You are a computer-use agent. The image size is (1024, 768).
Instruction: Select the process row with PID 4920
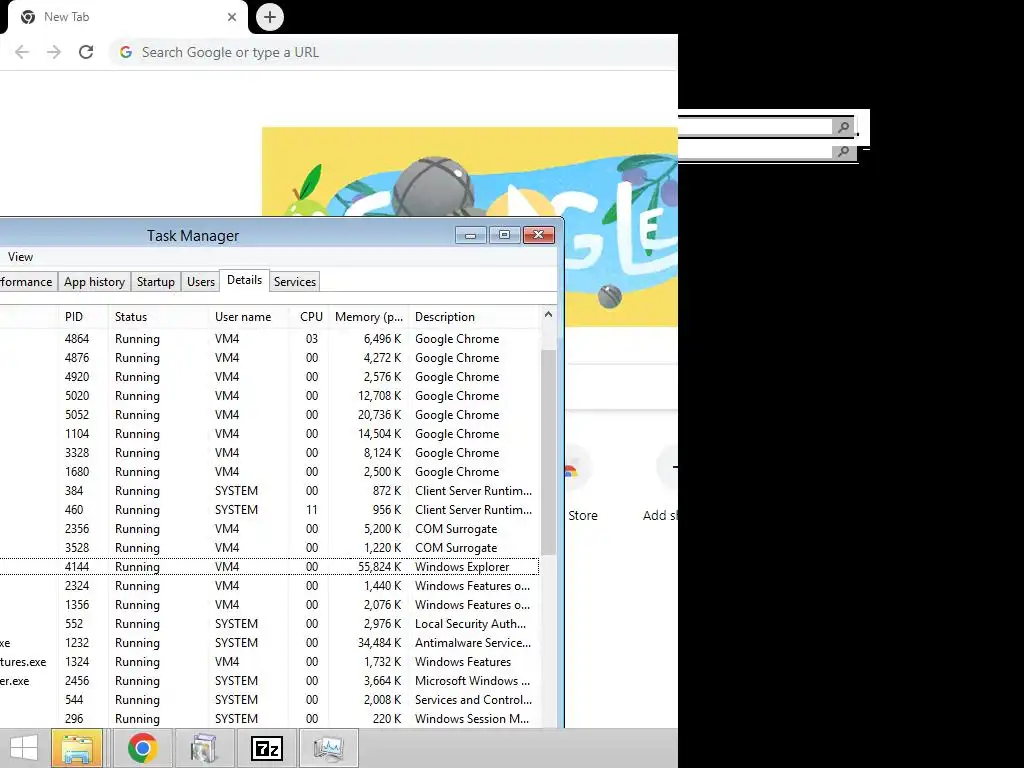[270, 377]
